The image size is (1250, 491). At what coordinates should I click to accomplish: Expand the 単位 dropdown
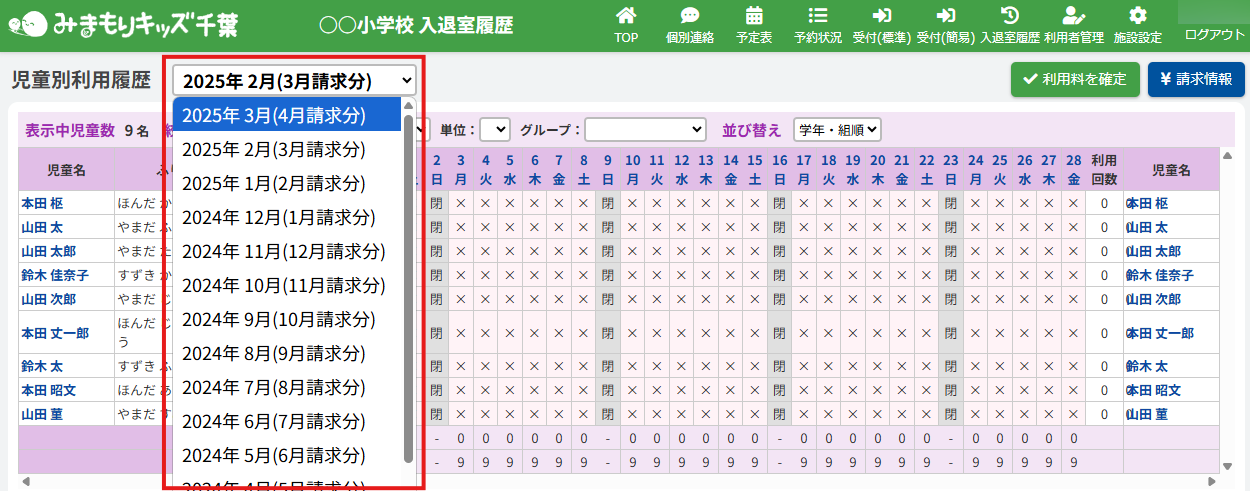[x=494, y=130]
